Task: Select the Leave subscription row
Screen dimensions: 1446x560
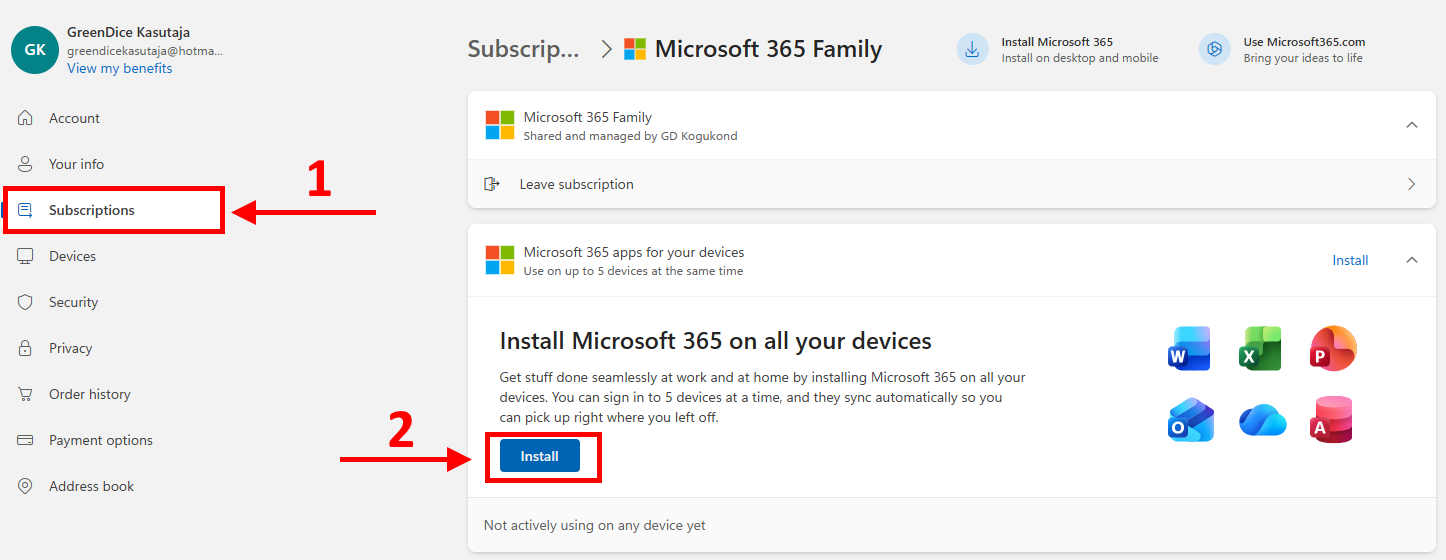Action: pos(952,184)
